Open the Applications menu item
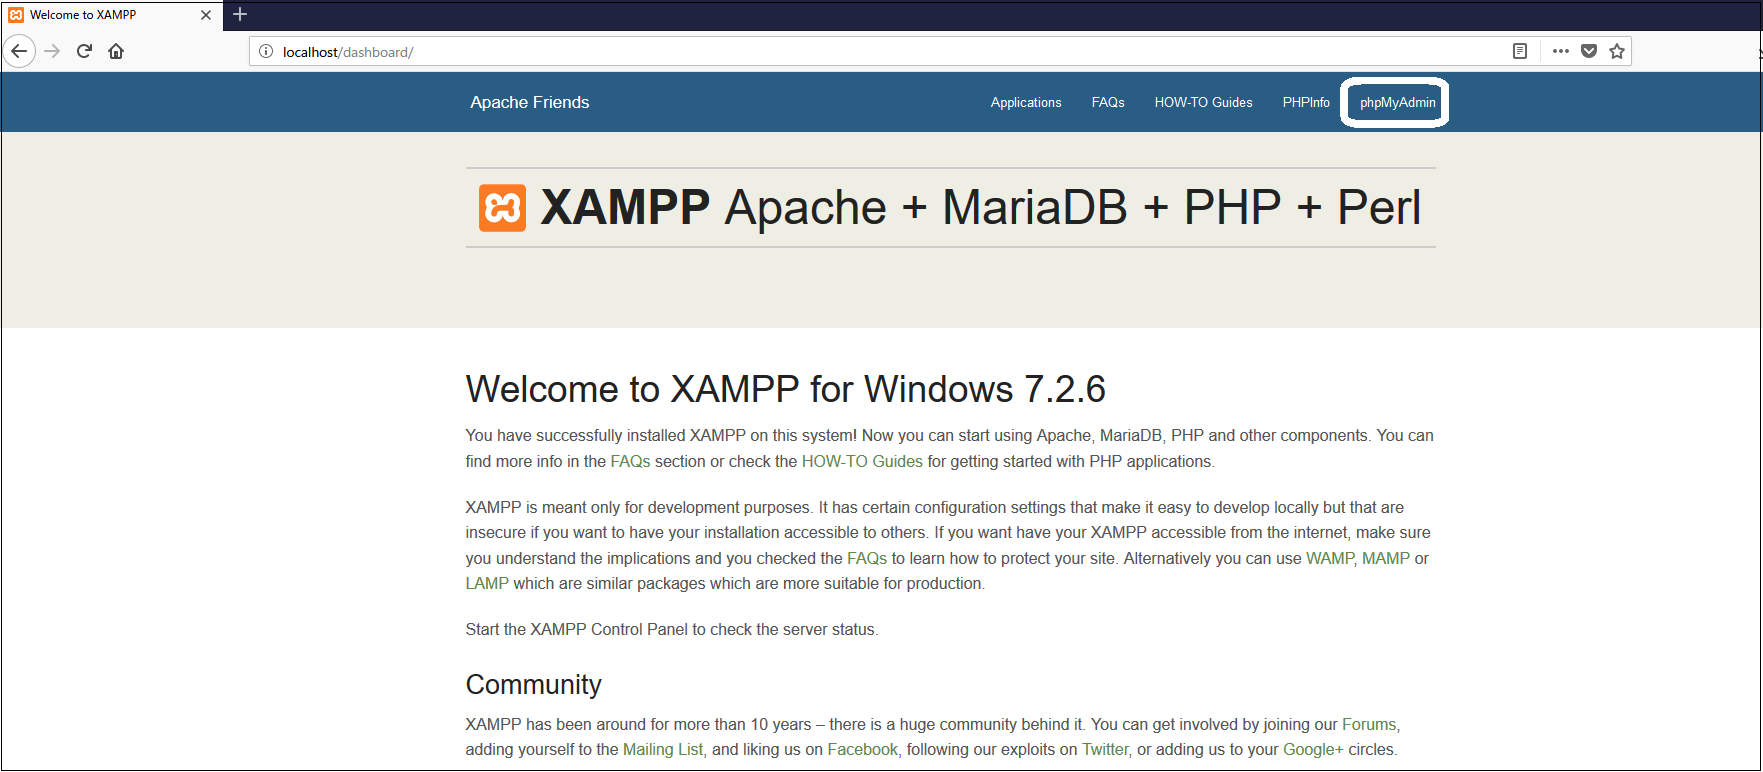 [1026, 102]
